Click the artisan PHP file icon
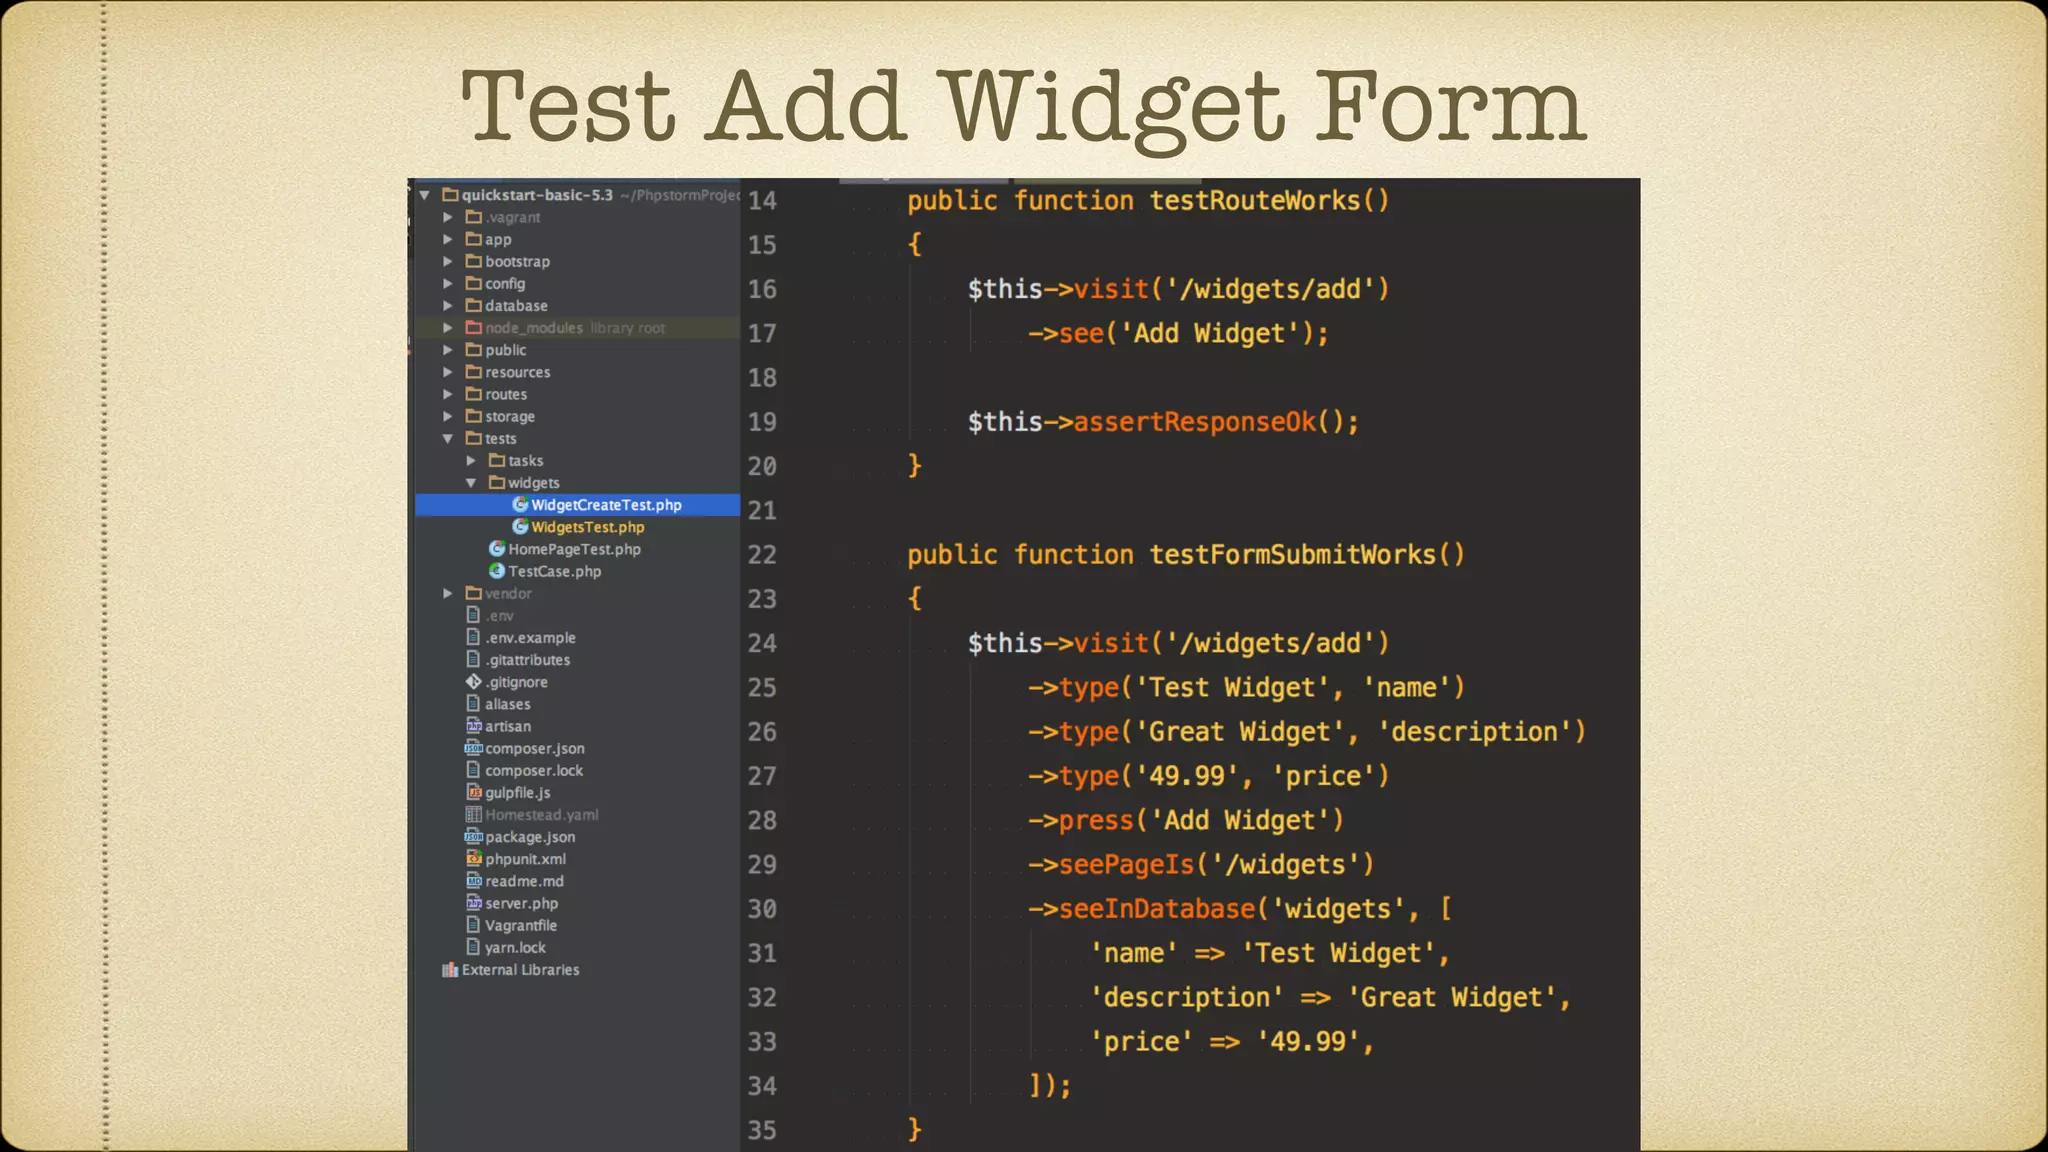Viewport: 2048px width, 1152px height. pos(474,726)
